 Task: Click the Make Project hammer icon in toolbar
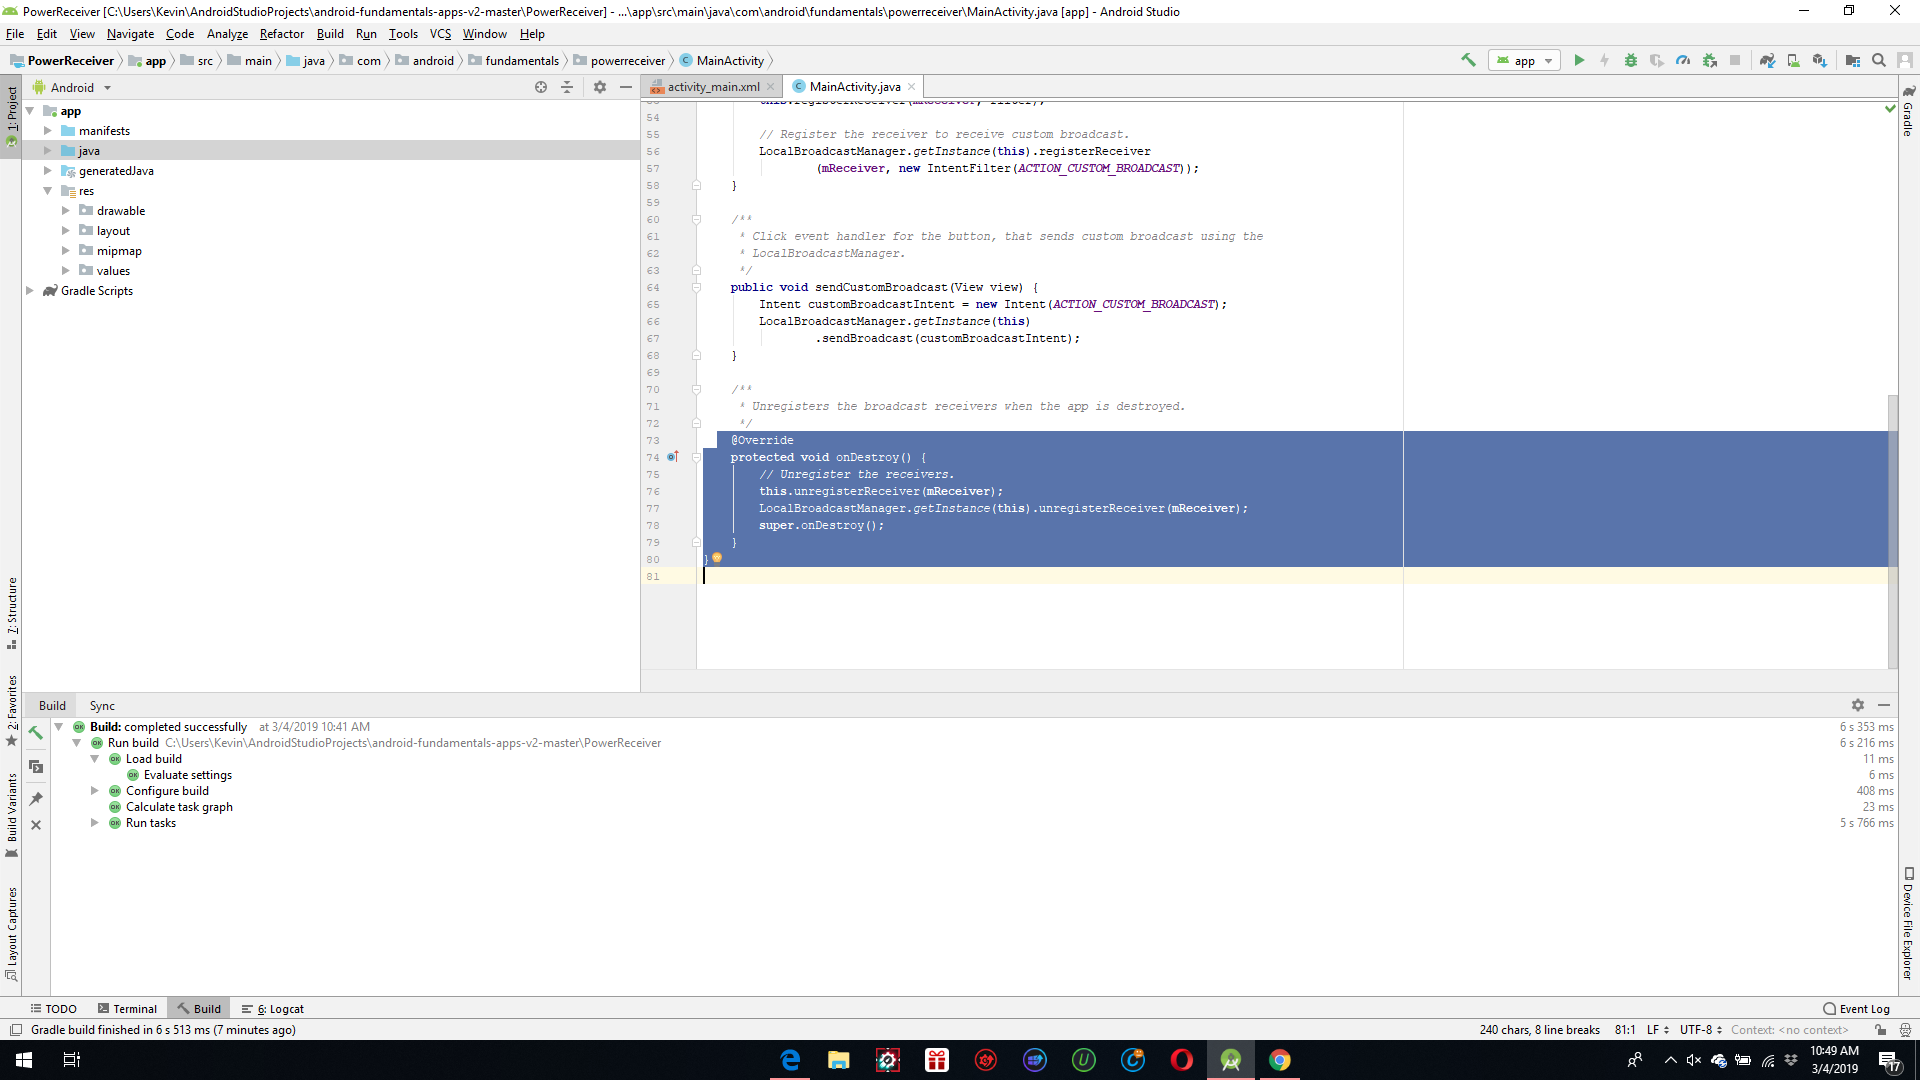[x=1468, y=60]
